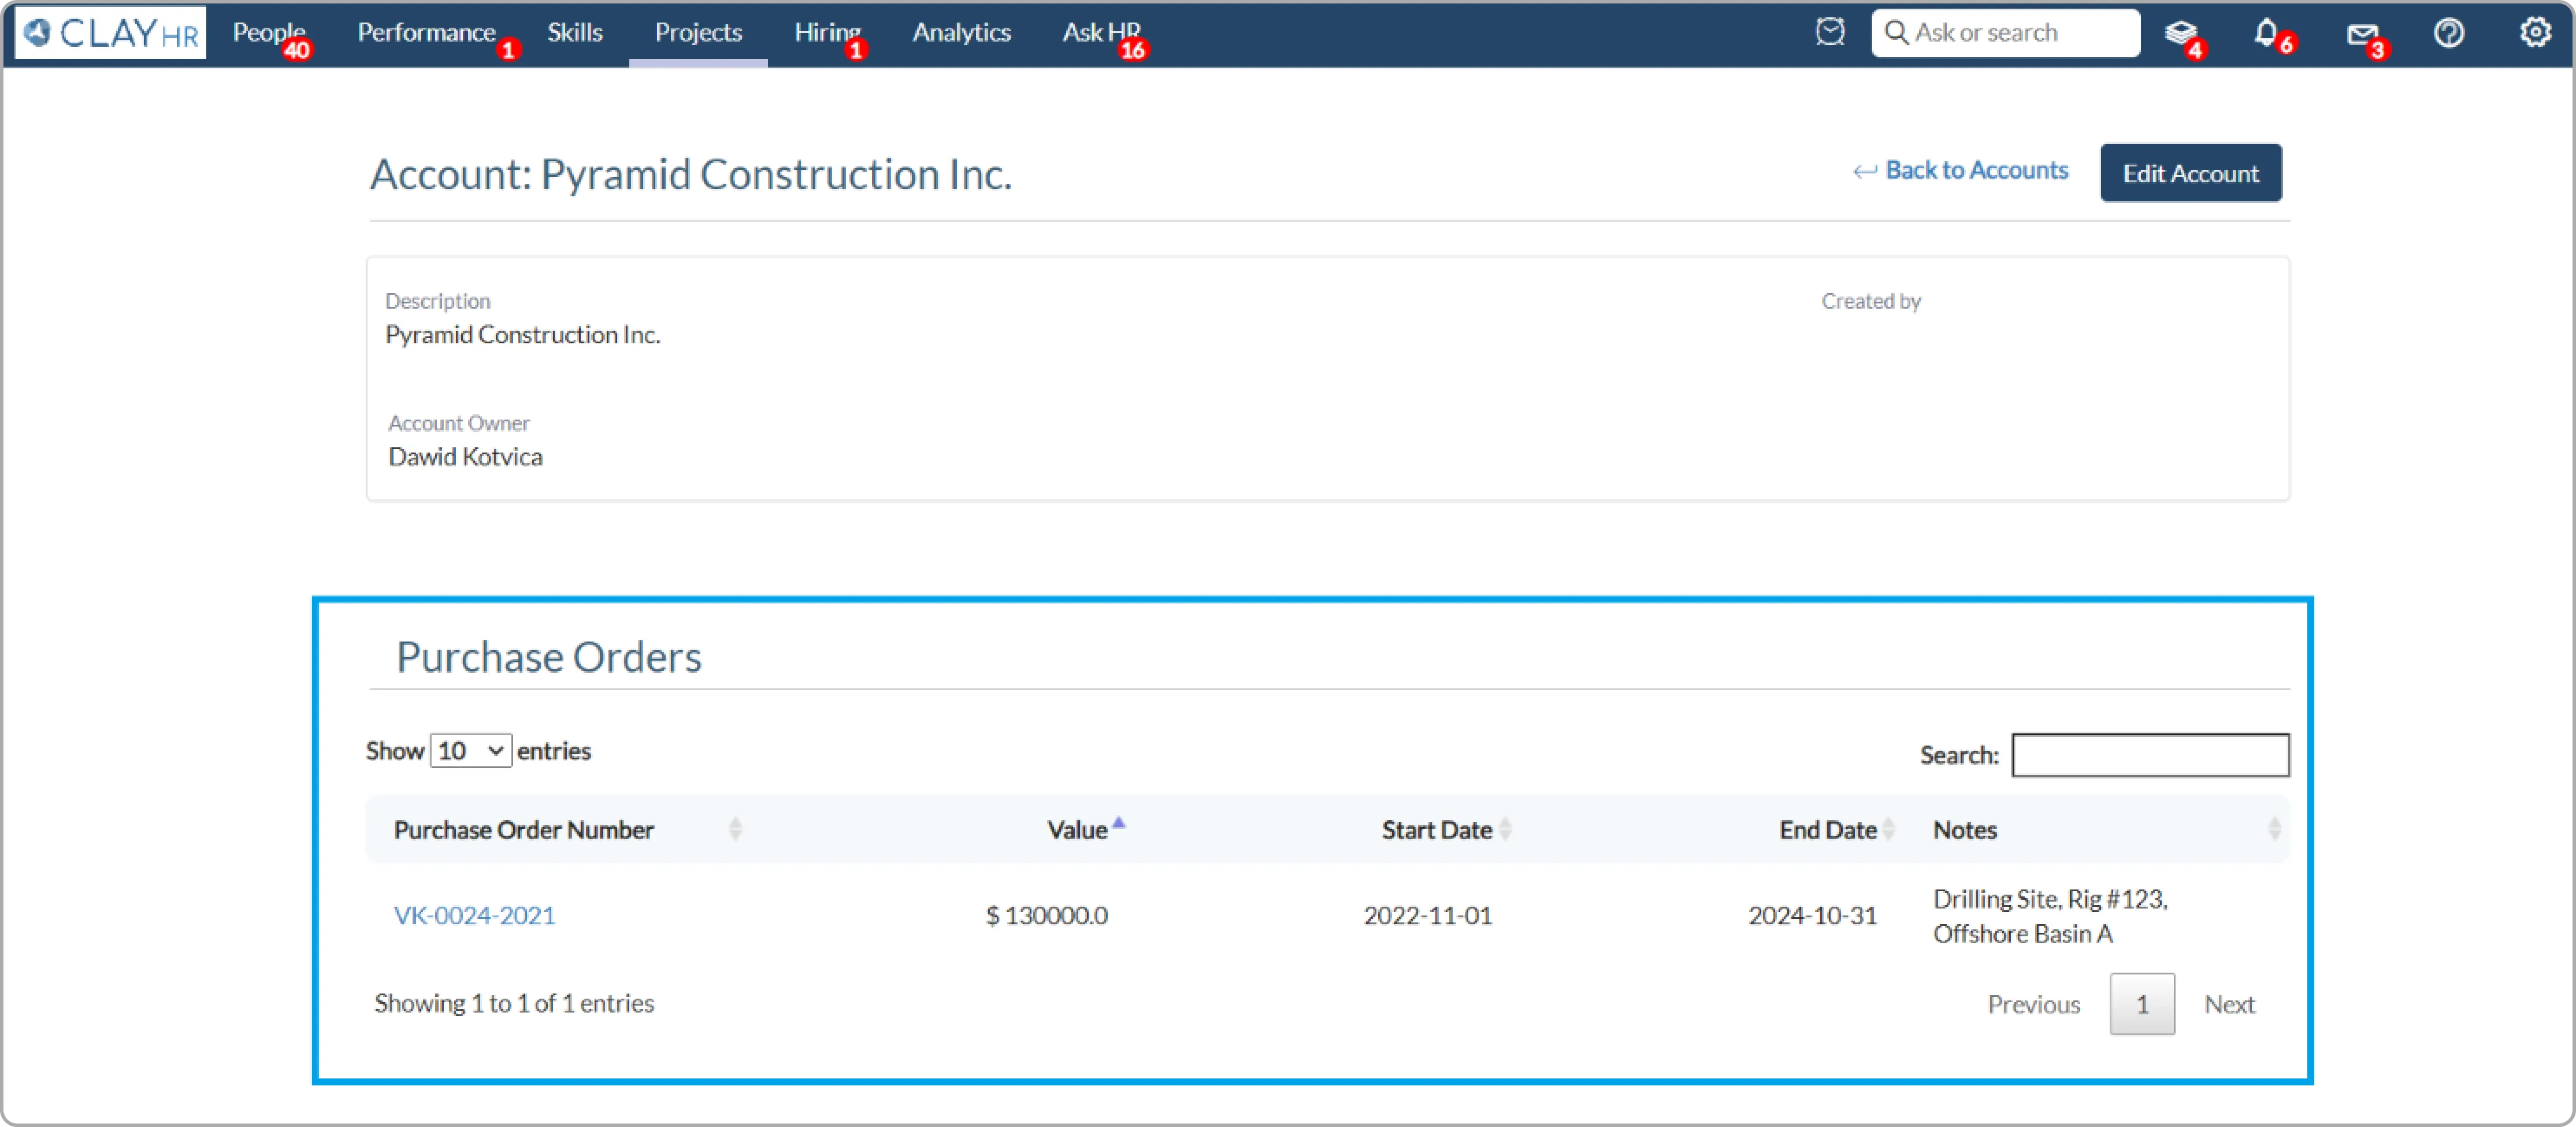Screen dimensions: 2576x1127
Task: Sort table by Start Date column
Action: 1436,830
